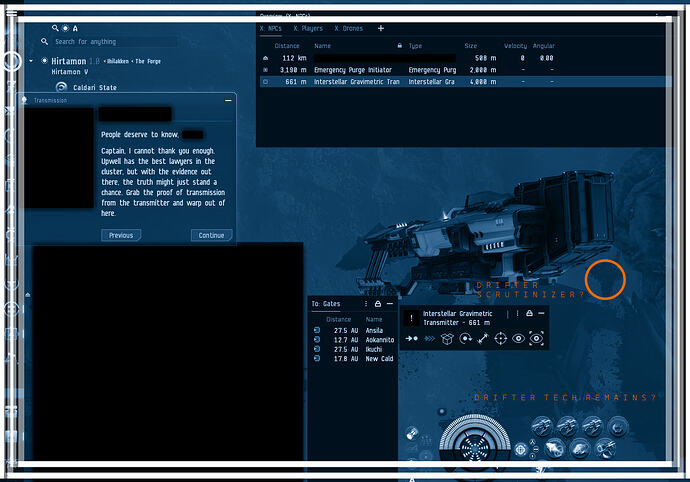
Task: Click the A icon in info panel header
Action: [75, 28]
